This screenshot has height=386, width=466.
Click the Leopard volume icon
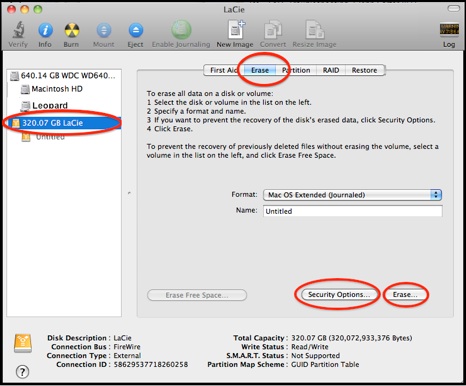pyautogui.click(x=25, y=106)
